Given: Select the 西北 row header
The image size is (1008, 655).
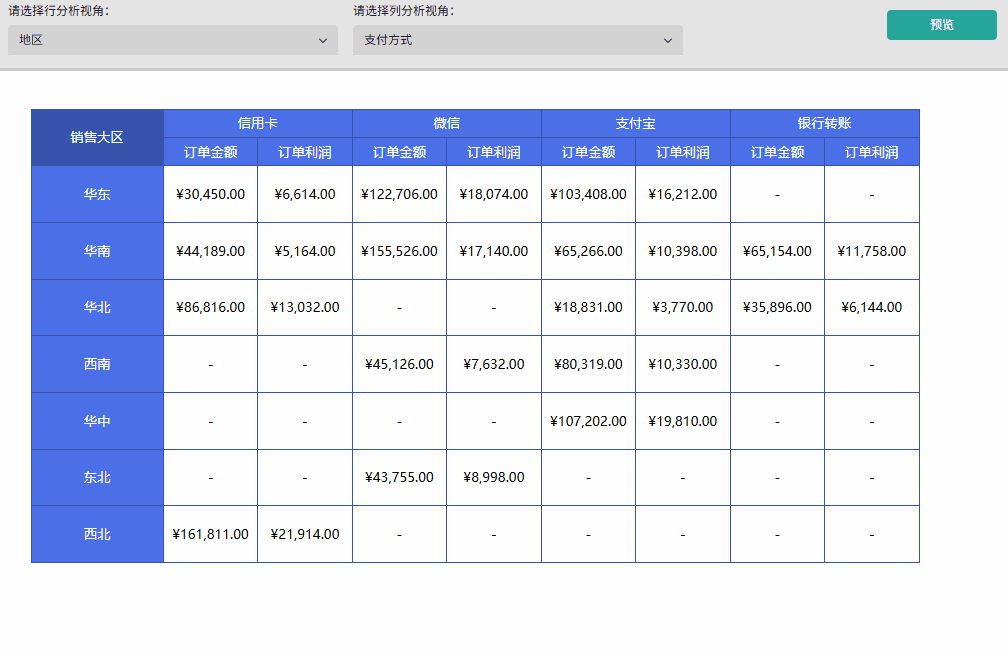Looking at the screenshot, I should (97, 534).
